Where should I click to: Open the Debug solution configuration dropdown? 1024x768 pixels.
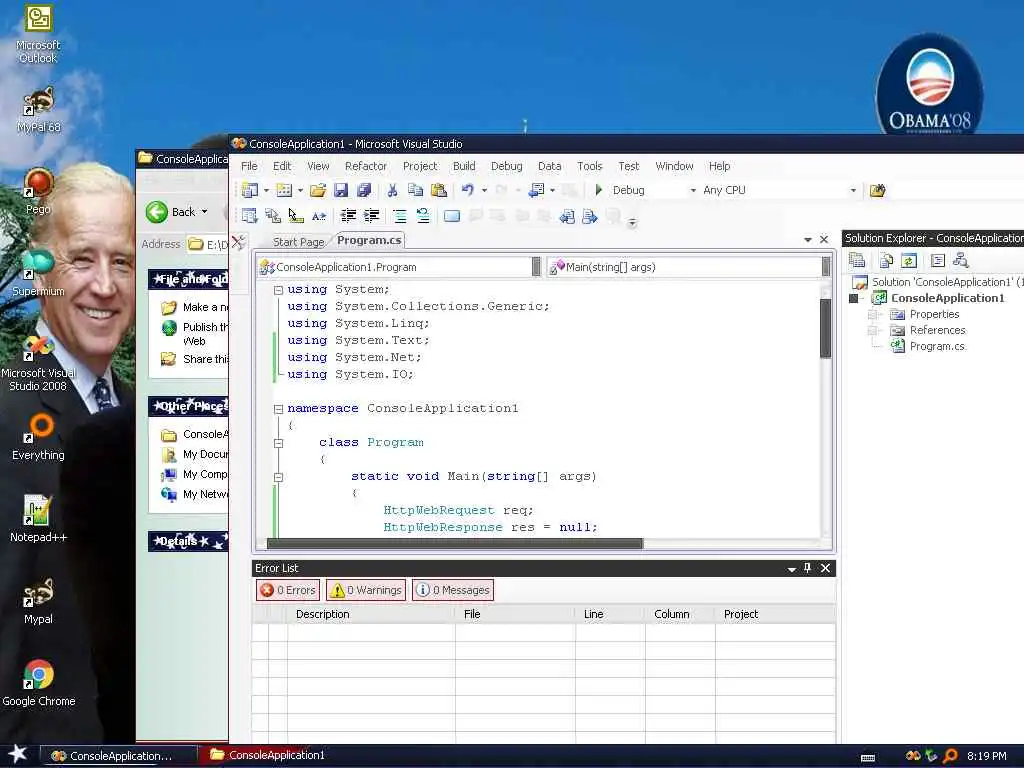(693, 190)
